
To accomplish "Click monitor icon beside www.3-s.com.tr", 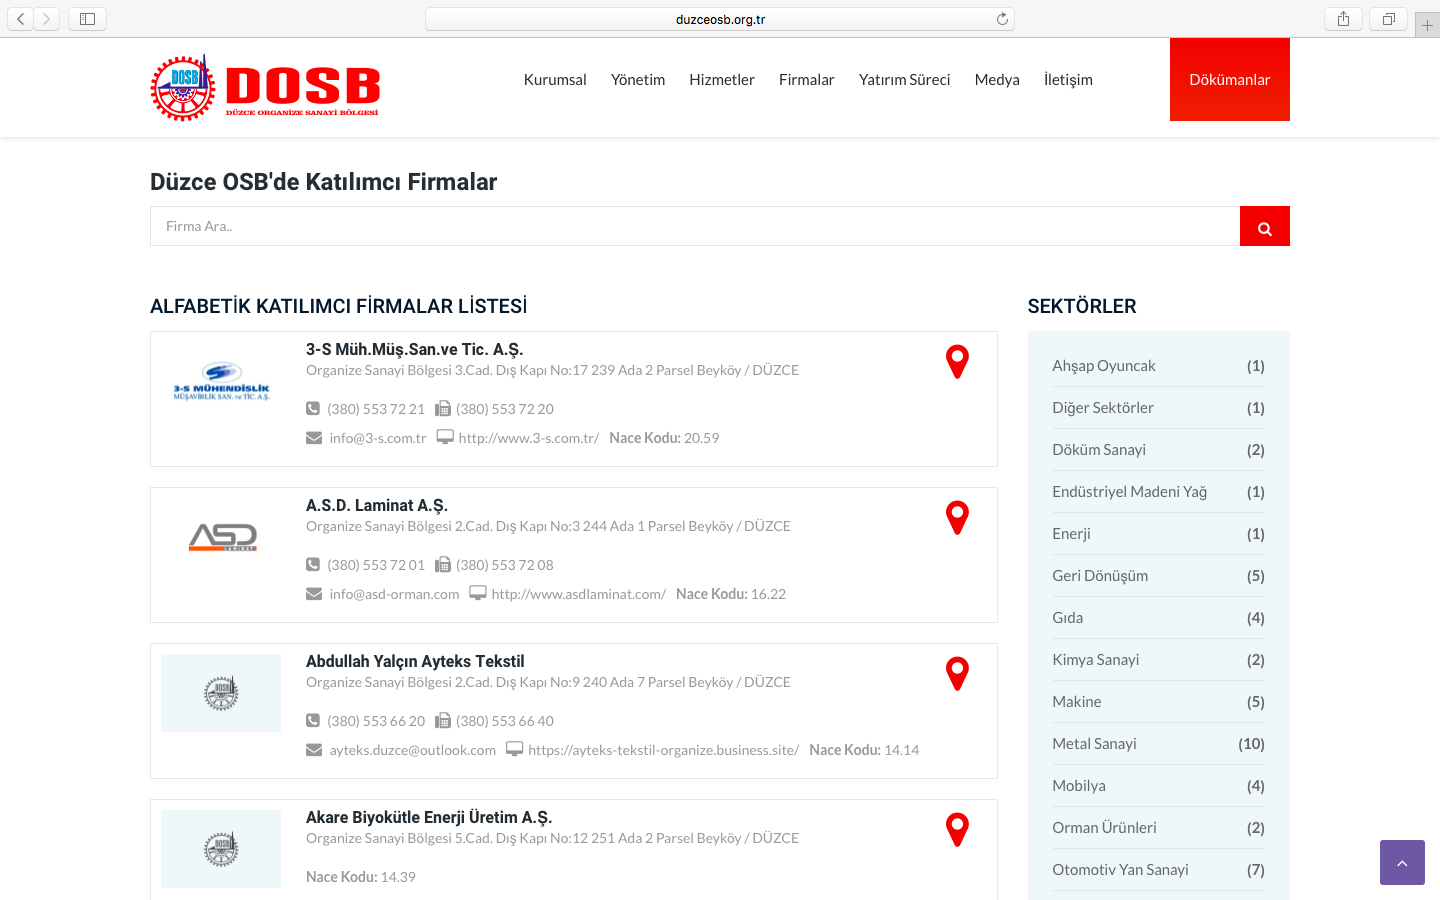I will (x=445, y=437).
